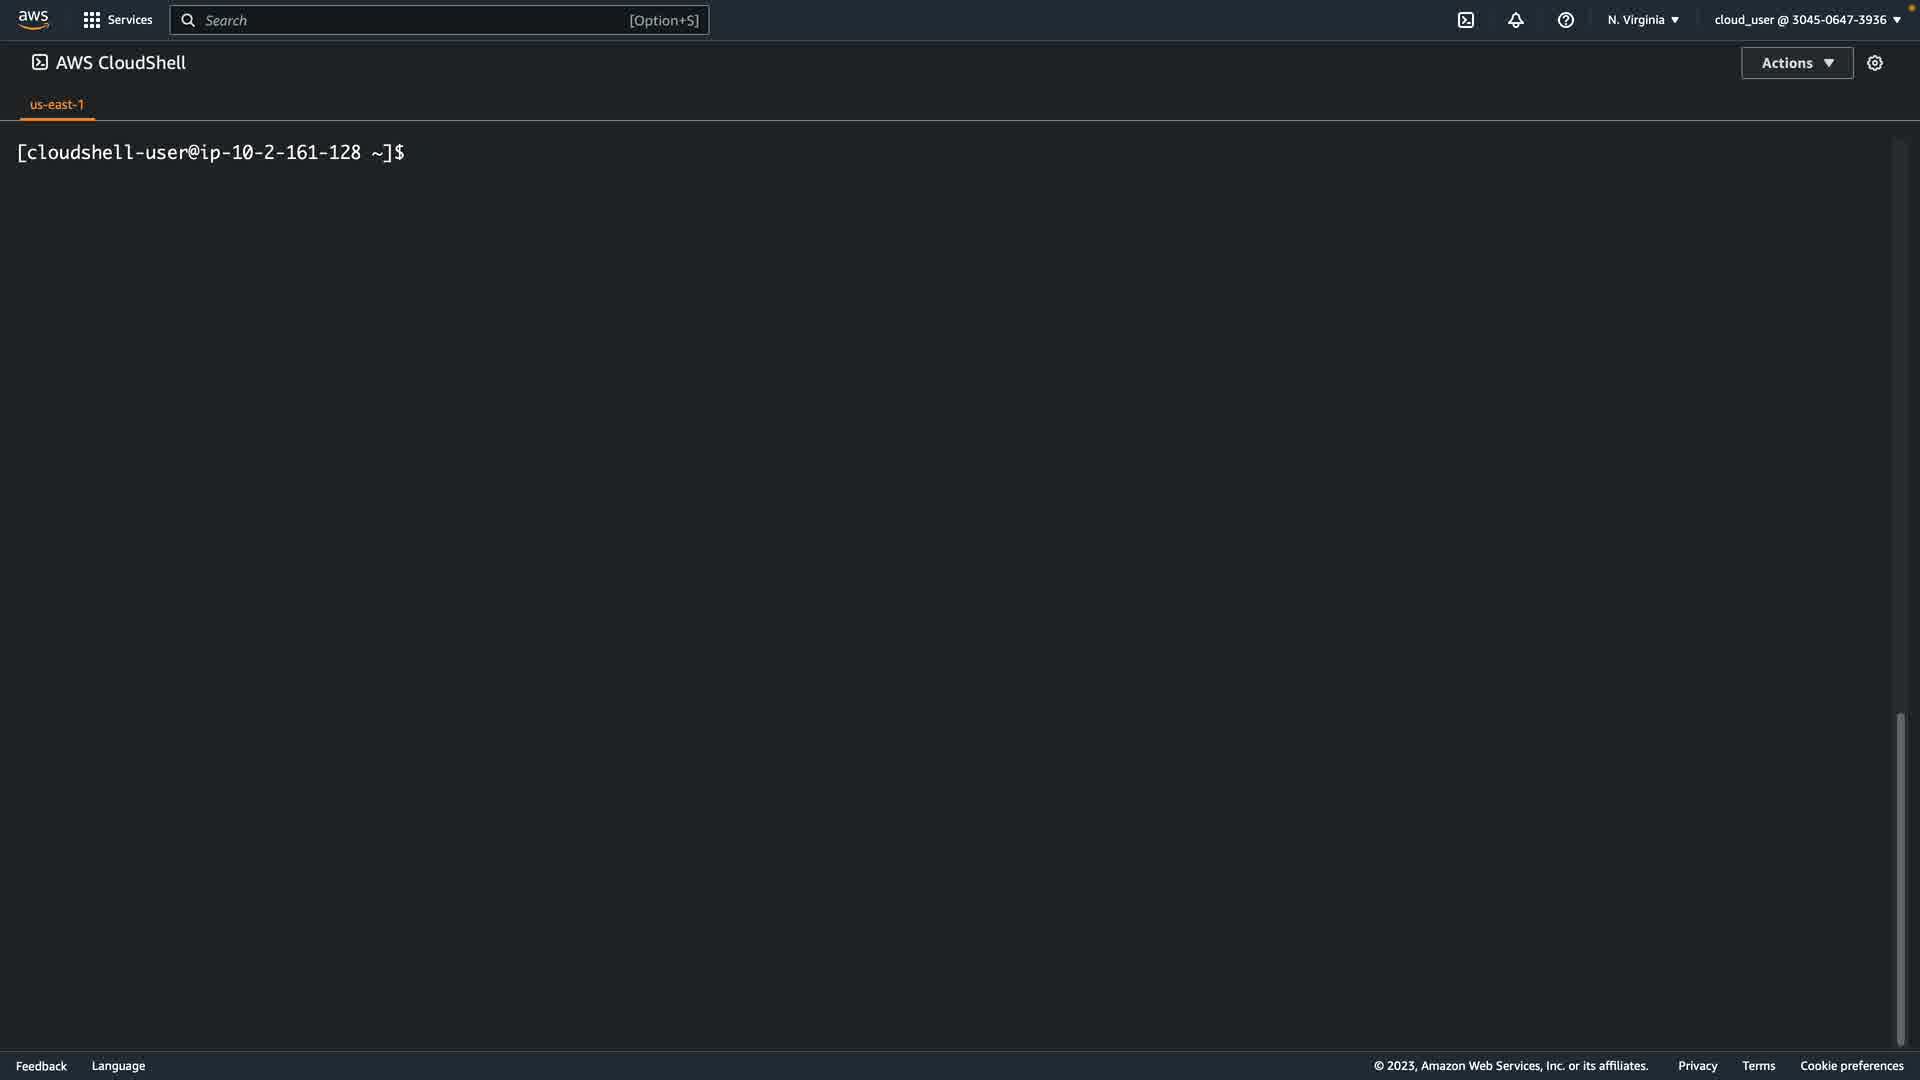The image size is (1920, 1080).
Task: Open the Language selector in footer
Action: 118,1066
